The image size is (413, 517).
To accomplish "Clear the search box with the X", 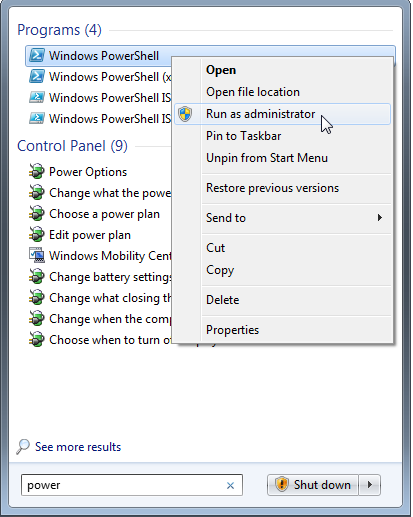I will coord(230,486).
